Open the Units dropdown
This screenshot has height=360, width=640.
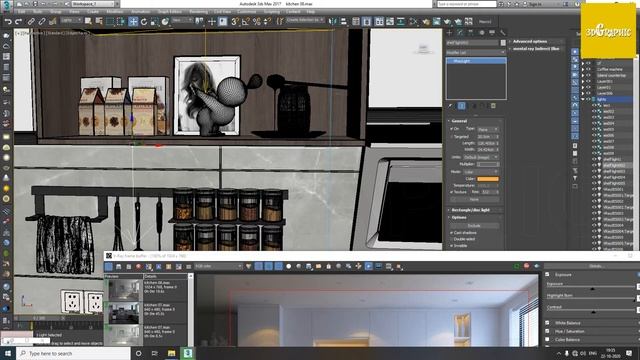(481, 157)
